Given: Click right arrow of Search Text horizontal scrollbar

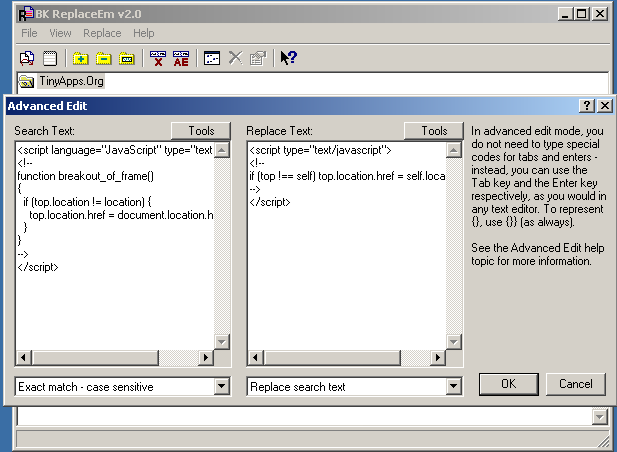Looking at the screenshot, I should pyautogui.click(x=207, y=357).
